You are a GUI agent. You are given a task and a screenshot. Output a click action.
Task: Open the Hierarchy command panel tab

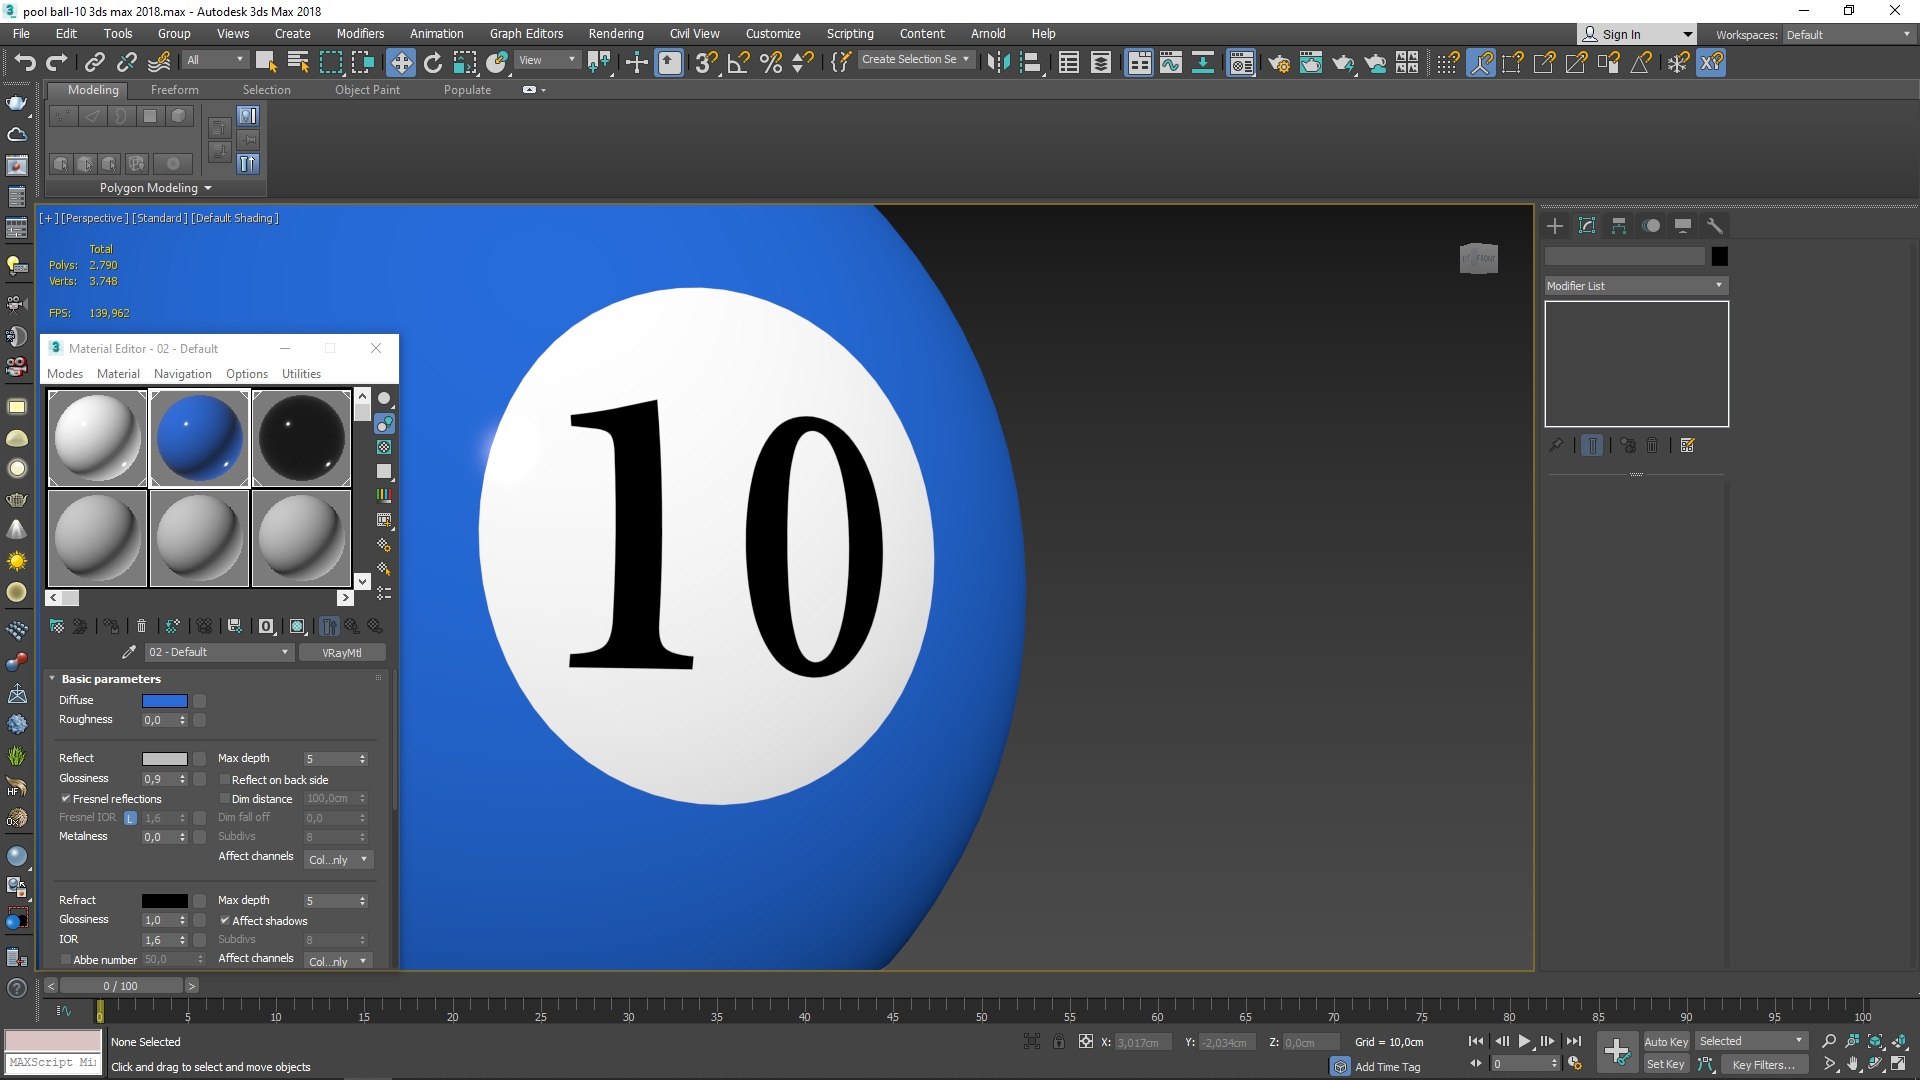1619,226
